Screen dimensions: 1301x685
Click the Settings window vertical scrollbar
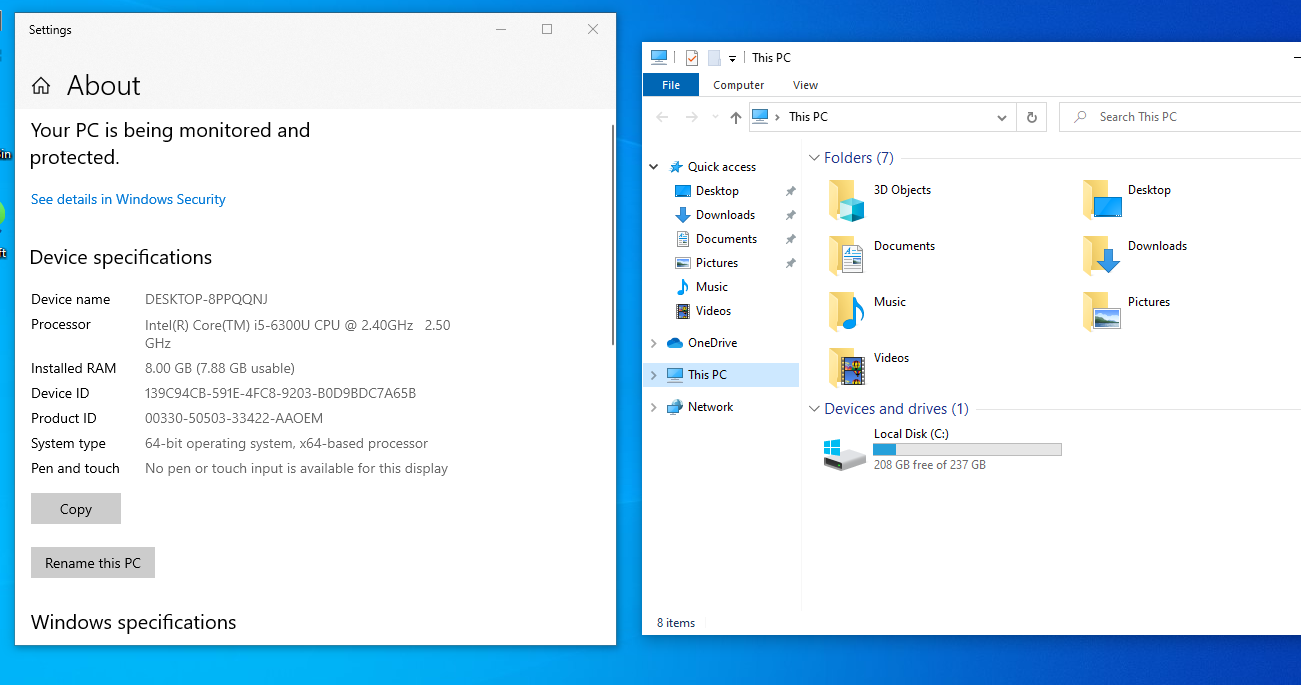(x=613, y=236)
